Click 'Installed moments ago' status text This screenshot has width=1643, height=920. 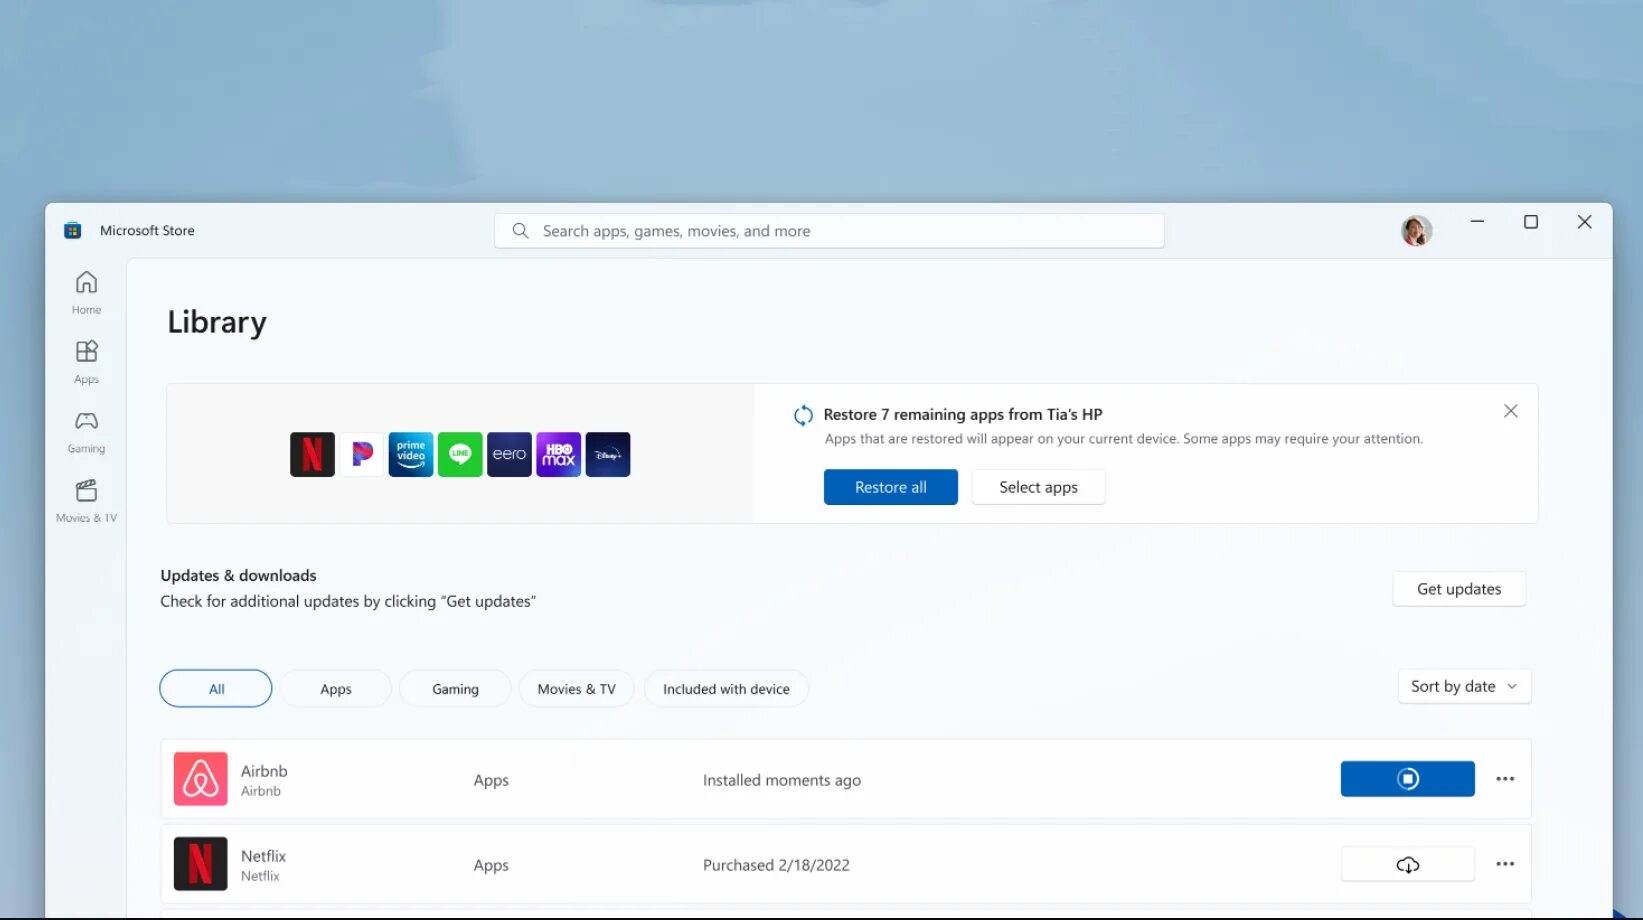pyautogui.click(x=782, y=780)
